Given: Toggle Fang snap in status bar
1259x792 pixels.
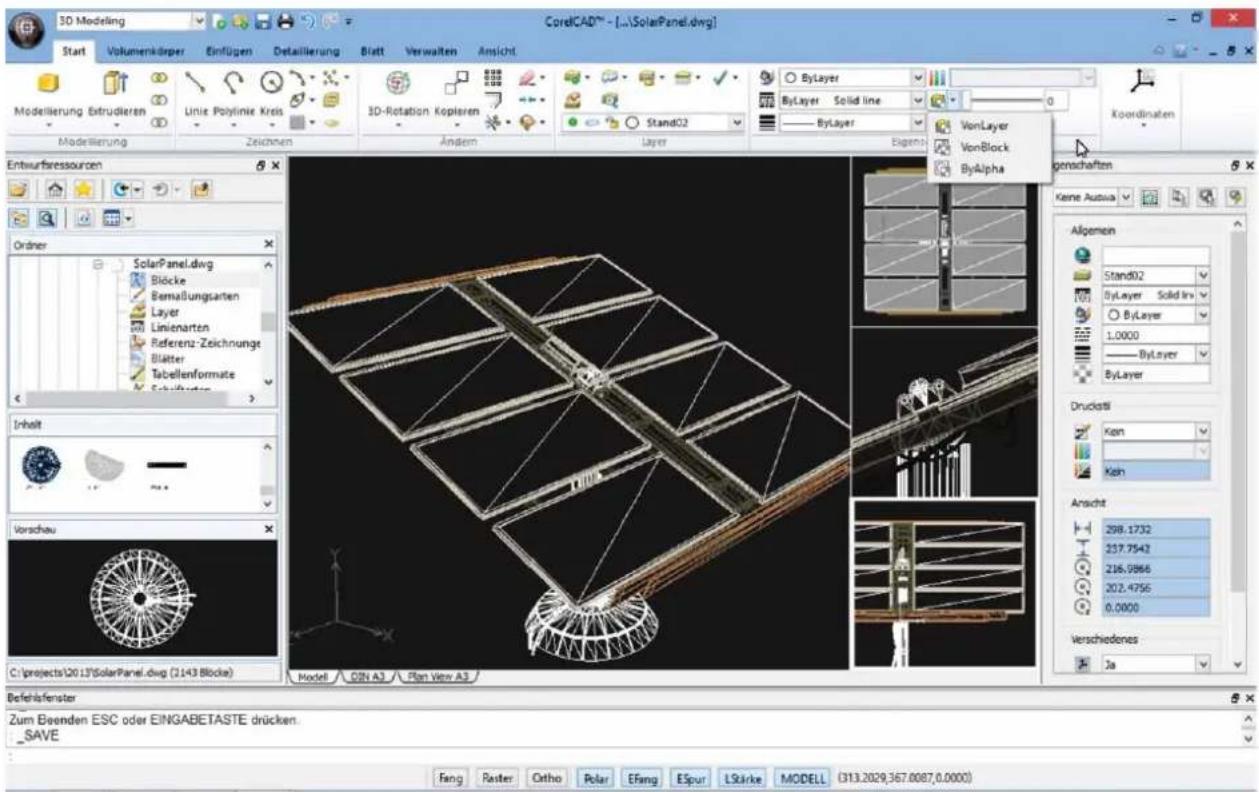Looking at the screenshot, I should pyautogui.click(x=452, y=776).
